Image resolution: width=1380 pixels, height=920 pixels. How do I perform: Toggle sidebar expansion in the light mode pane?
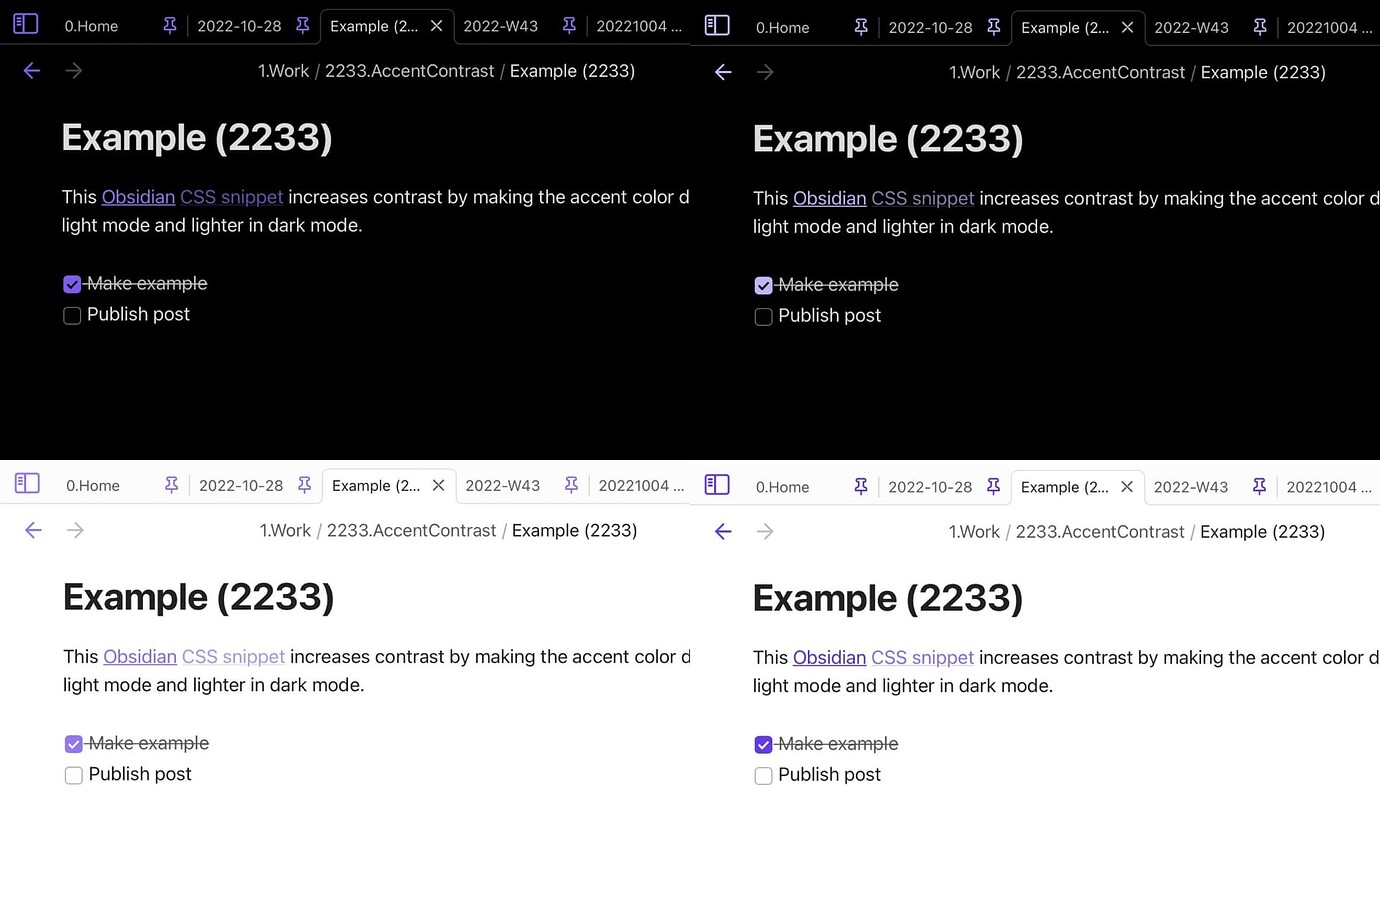click(x=27, y=484)
